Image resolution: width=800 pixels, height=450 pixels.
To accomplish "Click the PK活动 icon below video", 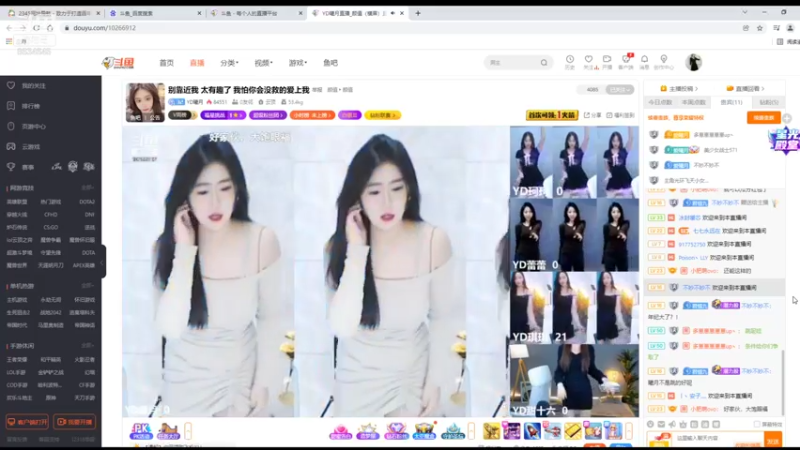I will coord(141,431).
